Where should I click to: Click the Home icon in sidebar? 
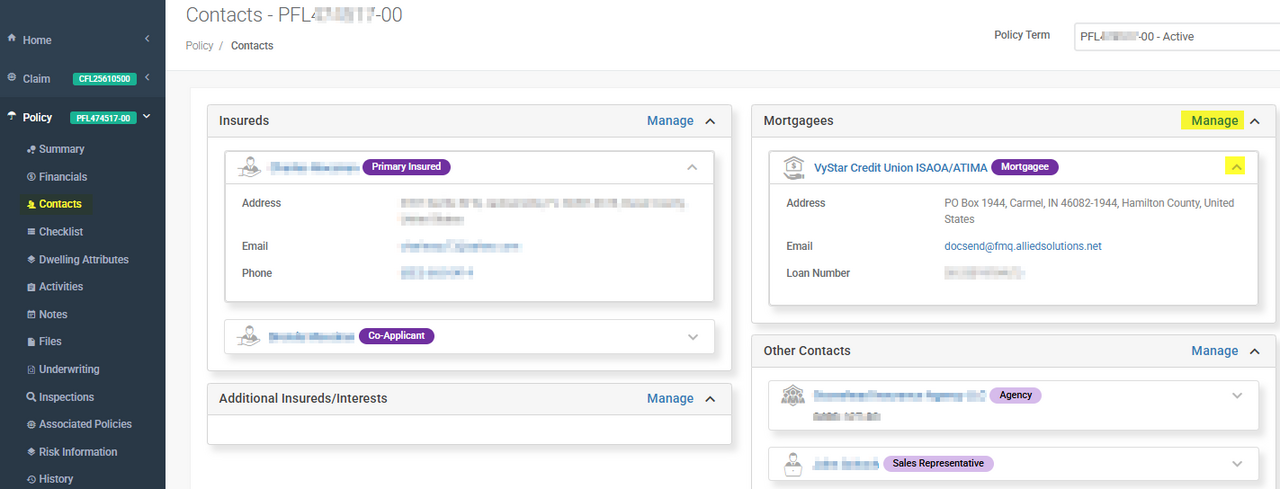(12, 39)
